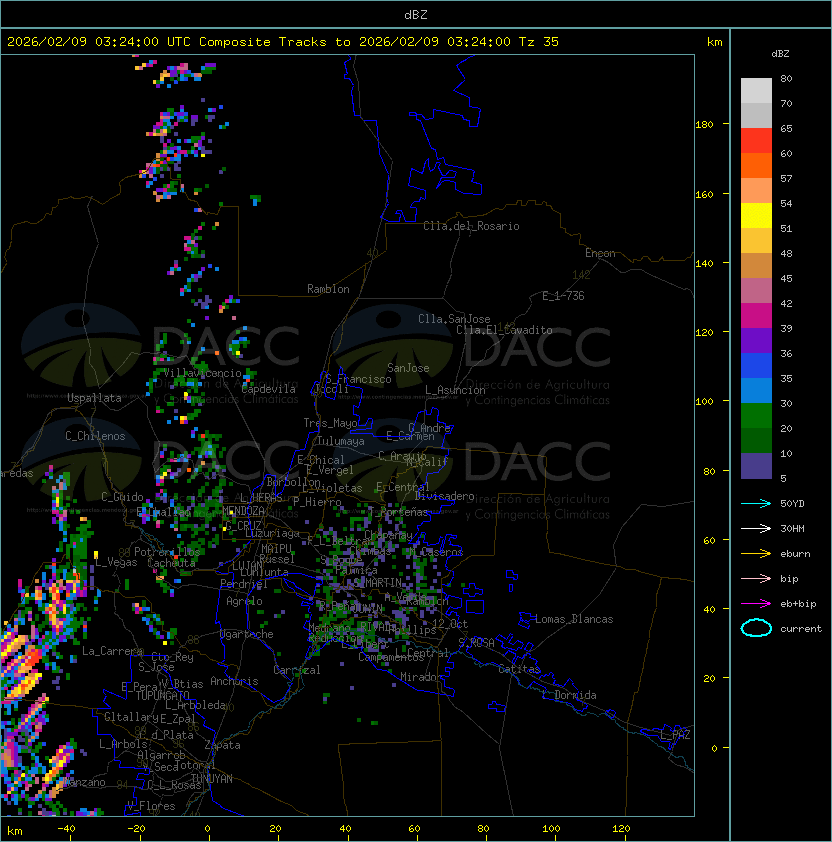Click the 'Anchoris' map label
This screenshot has width=832, height=842.
(x=234, y=681)
